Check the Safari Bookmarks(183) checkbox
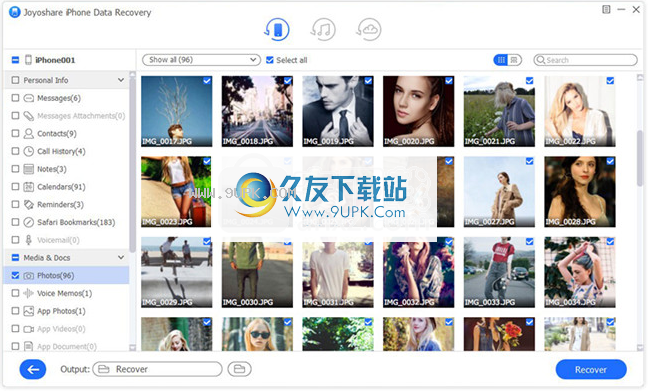The image size is (649, 391). pyautogui.click(x=15, y=222)
